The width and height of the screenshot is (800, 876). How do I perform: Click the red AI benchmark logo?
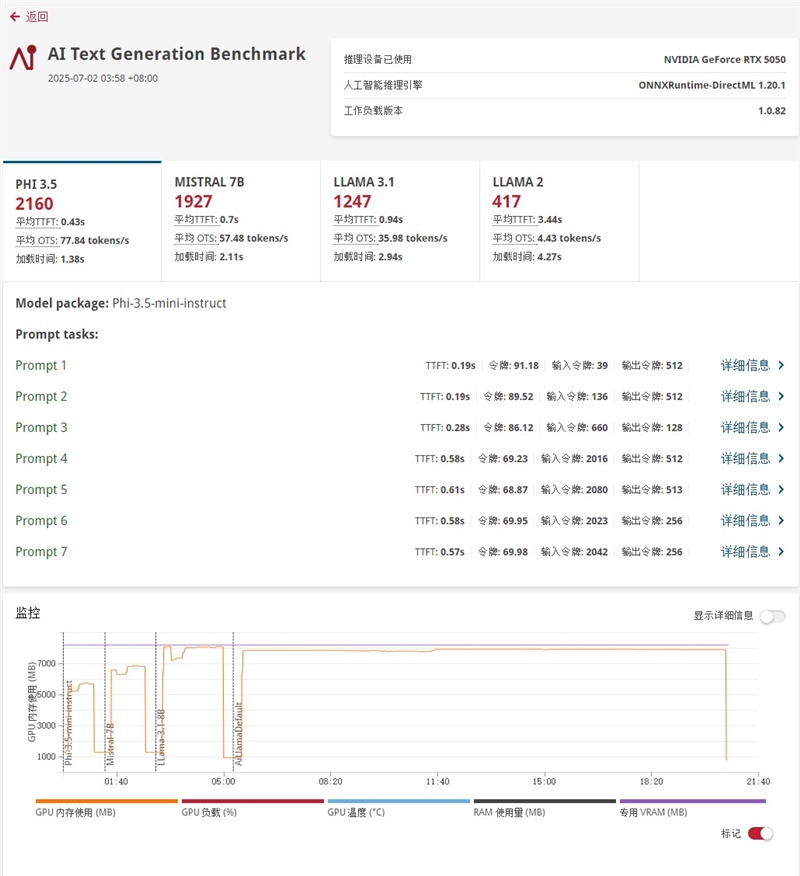tap(23, 58)
